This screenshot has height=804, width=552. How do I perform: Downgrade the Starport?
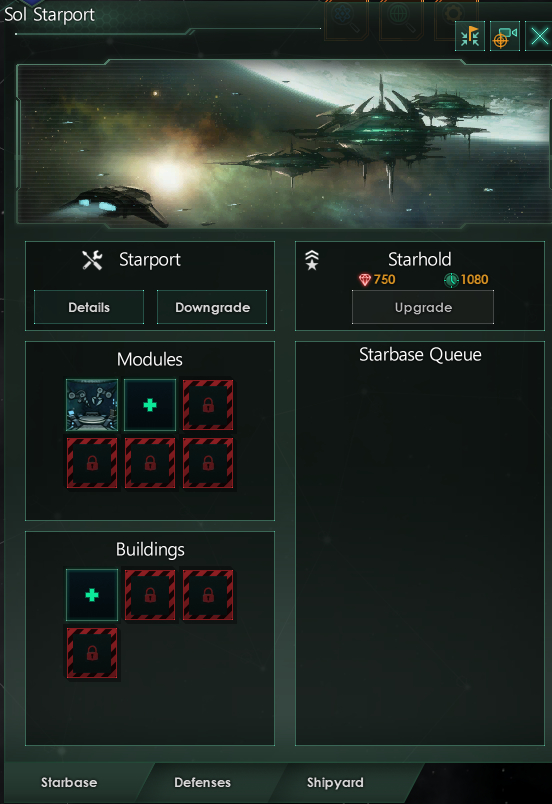click(x=212, y=307)
